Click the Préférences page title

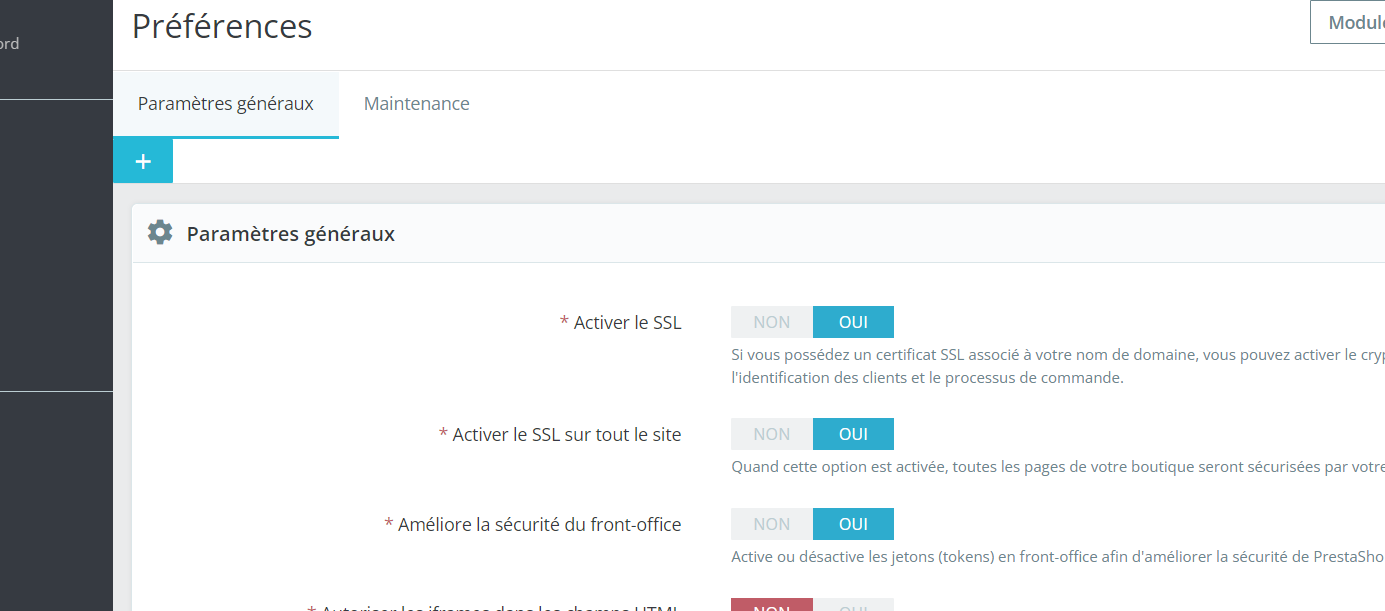222,26
